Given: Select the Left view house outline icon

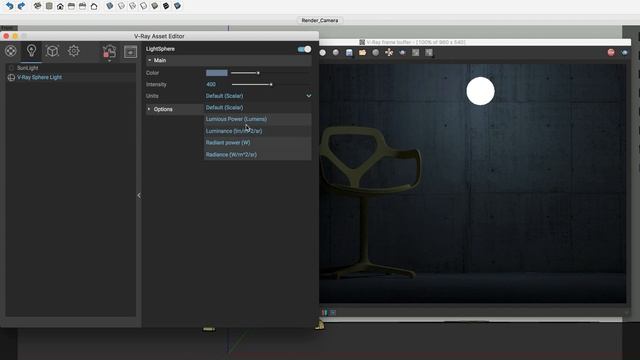Looking at the screenshot, I should point(94,6).
